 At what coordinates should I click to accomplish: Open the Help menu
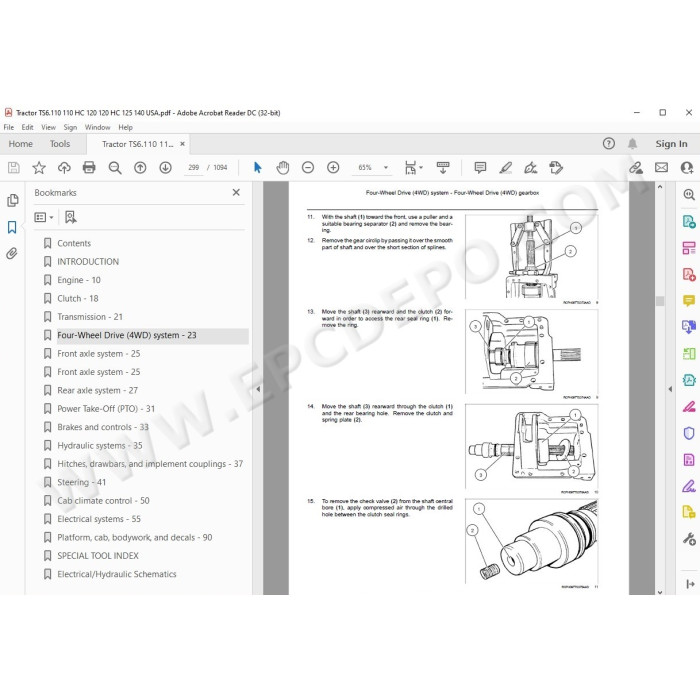pos(125,127)
